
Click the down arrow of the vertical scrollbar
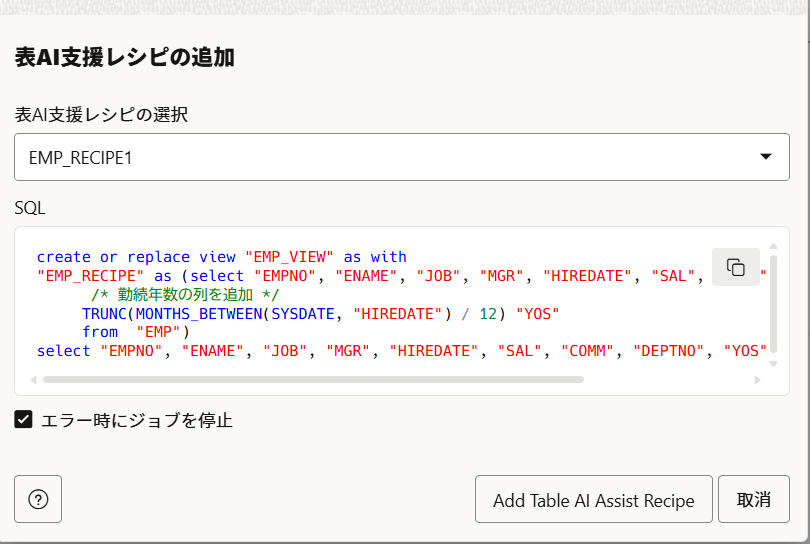[x=773, y=364]
